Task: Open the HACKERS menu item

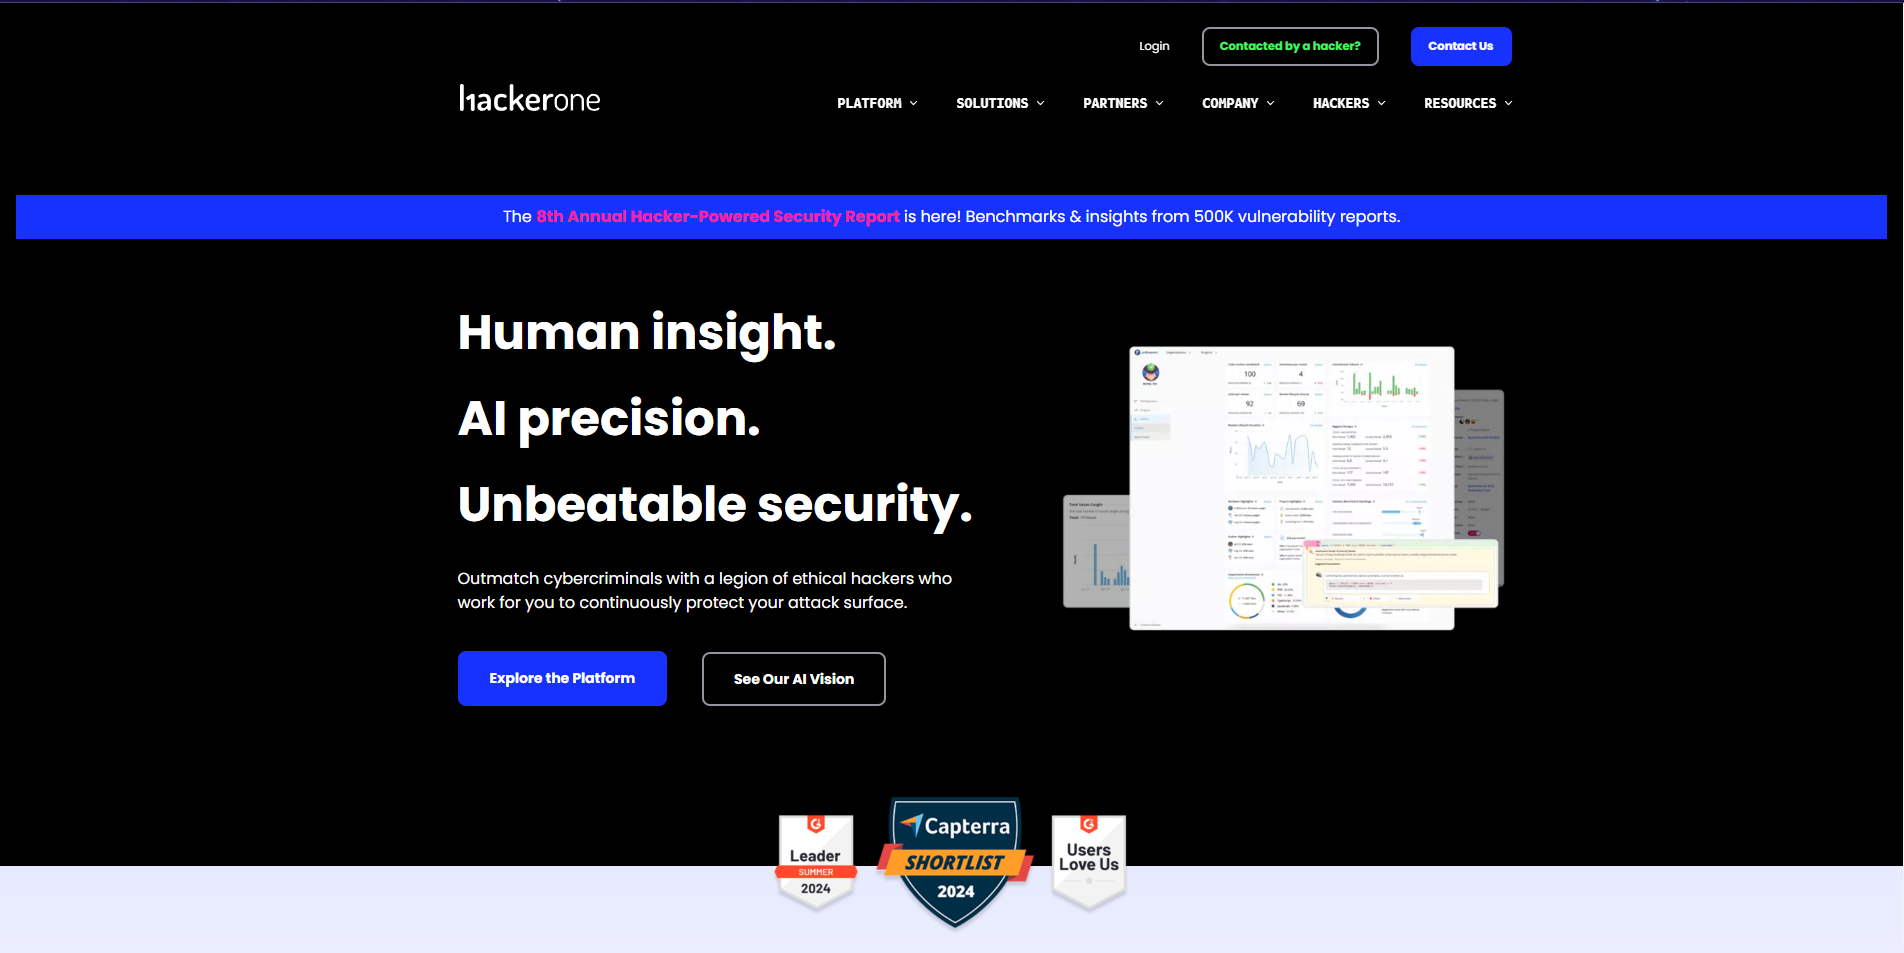Action: (1341, 103)
